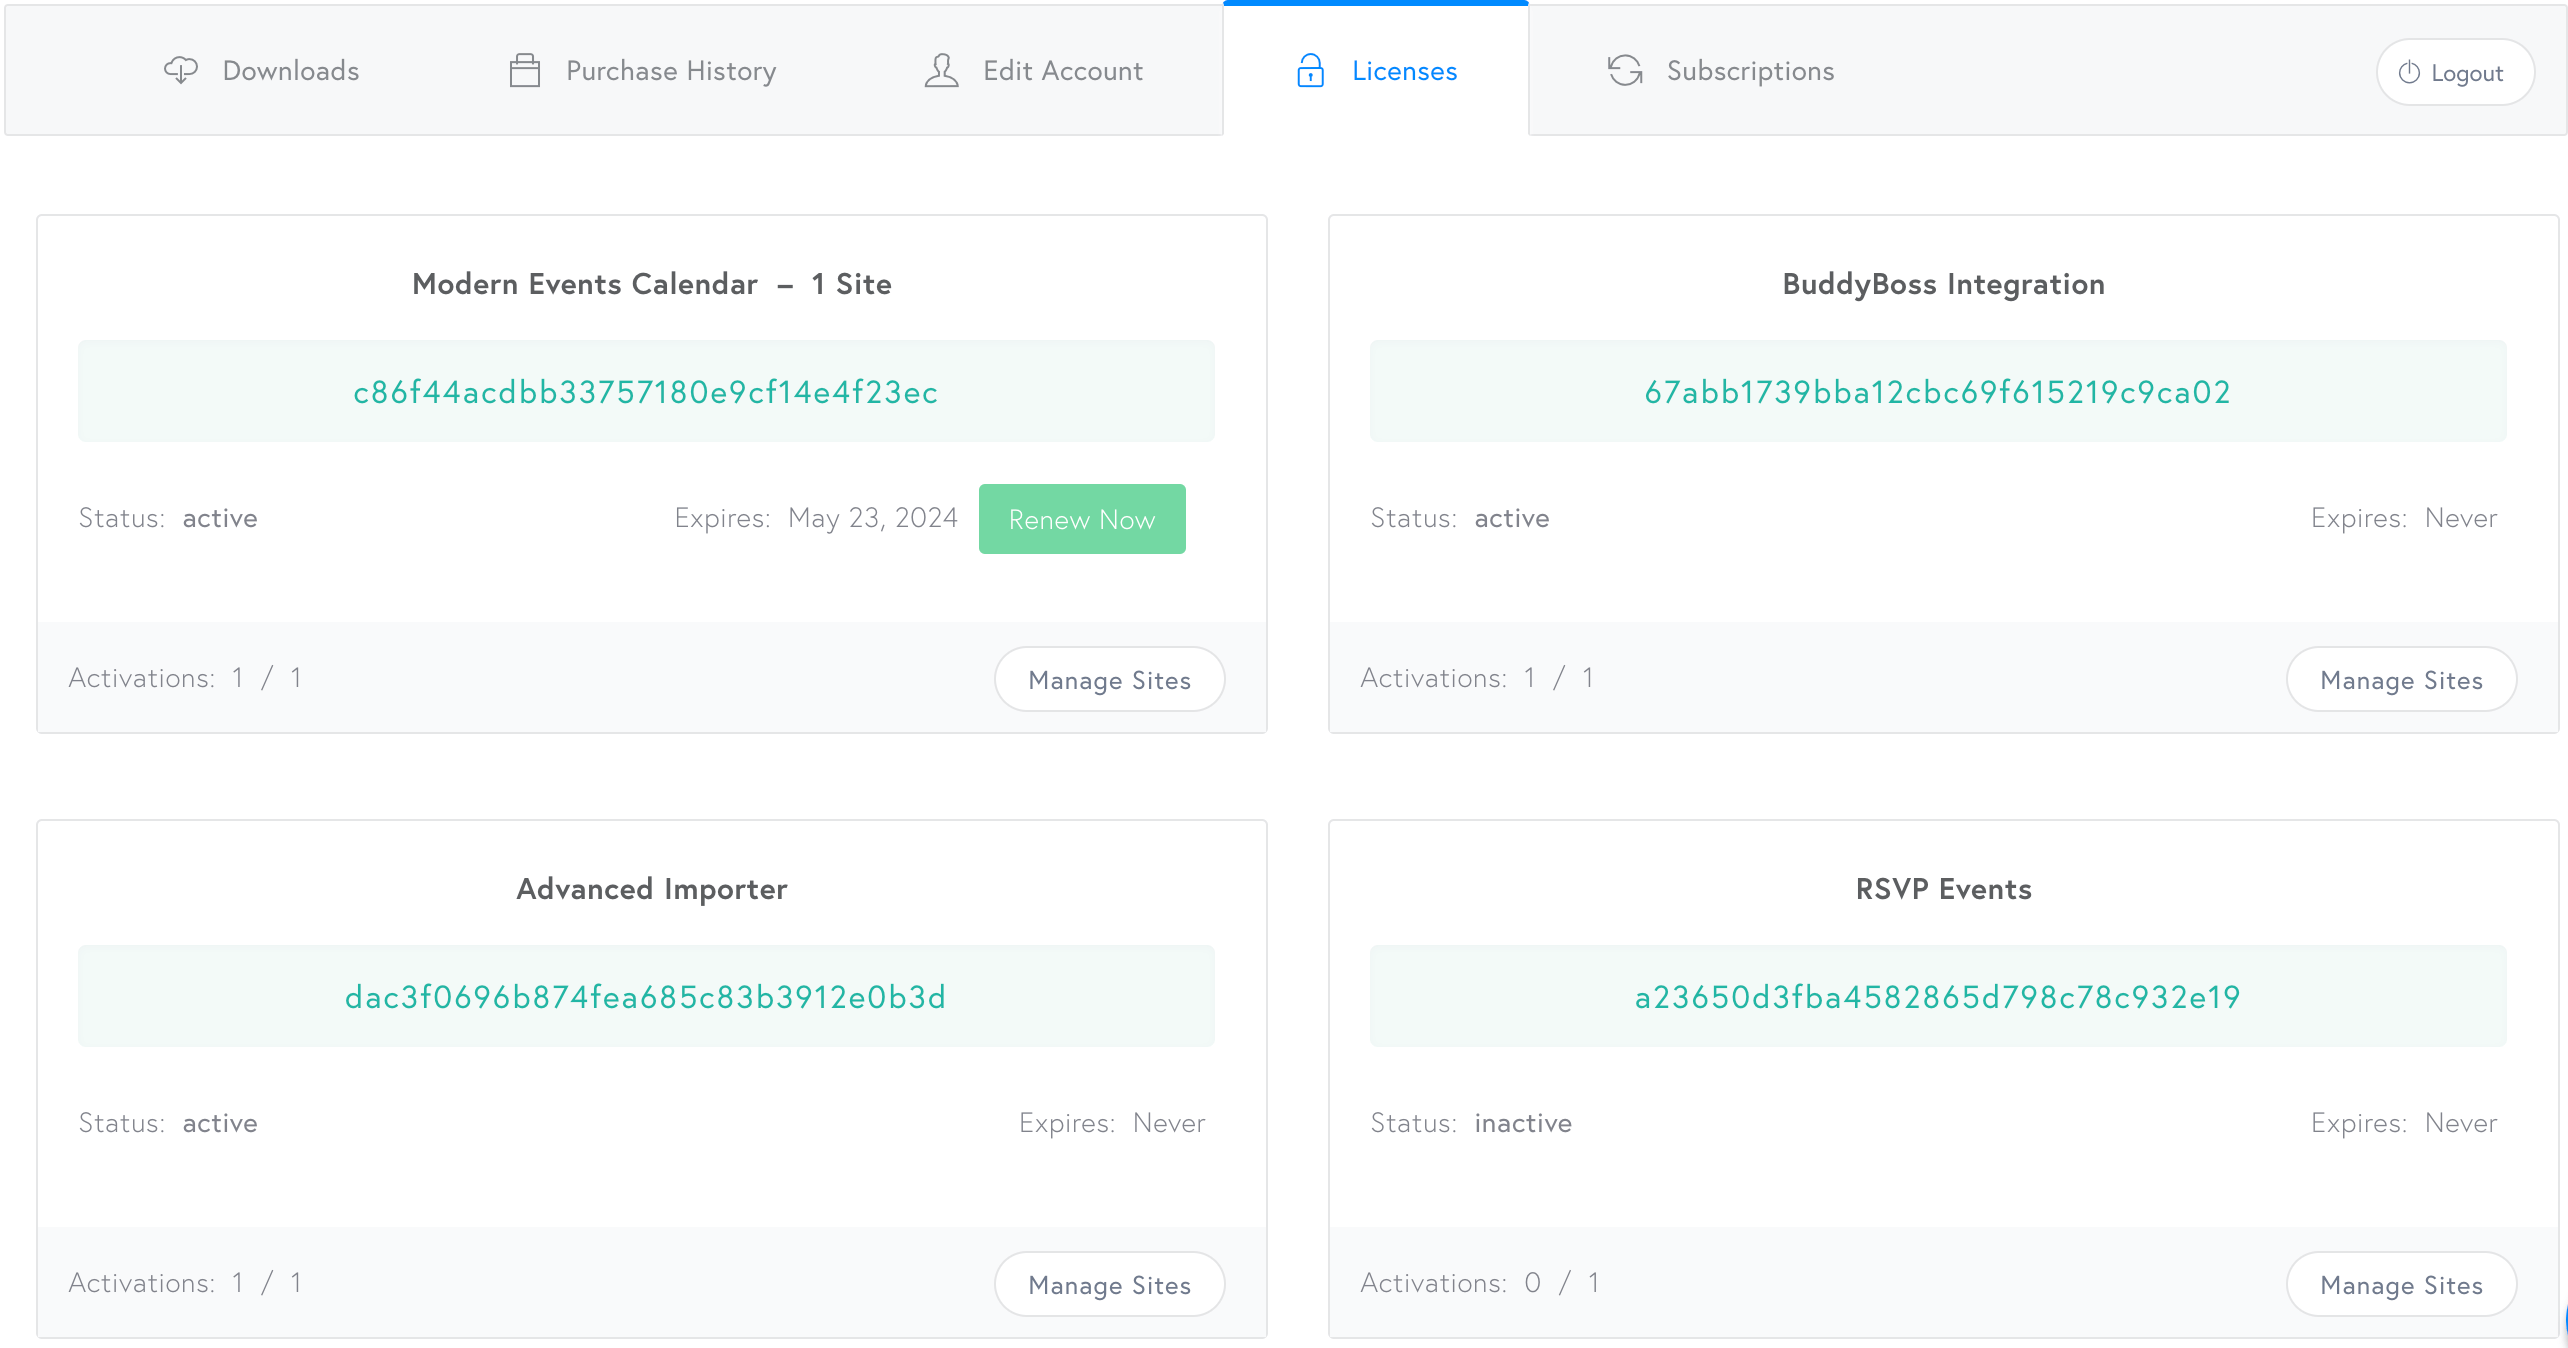Open the Downloads tab
The width and height of the screenshot is (2568, 1348).
click(290, 70)
